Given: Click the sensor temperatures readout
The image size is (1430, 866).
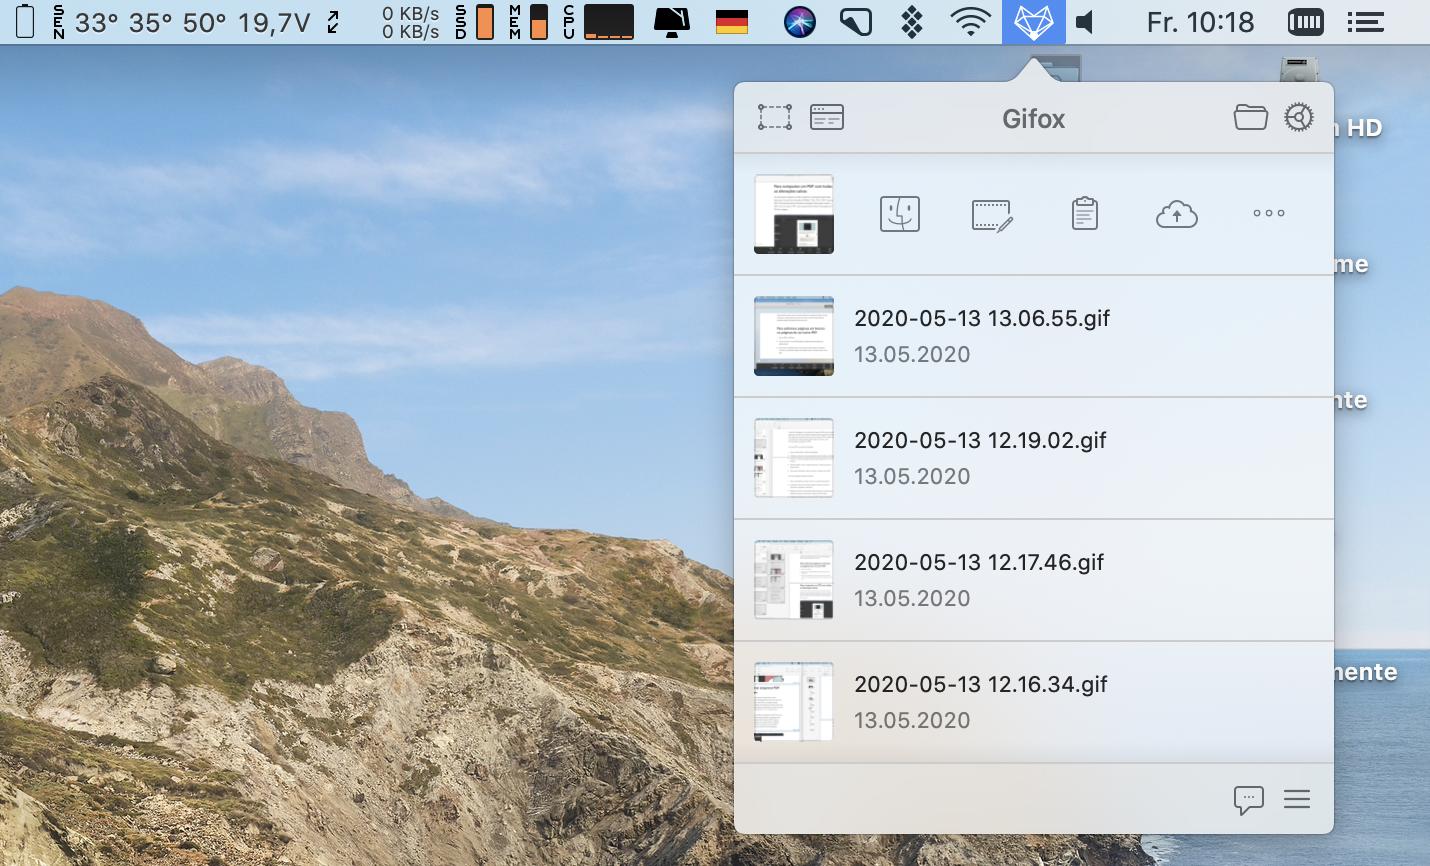Looking at the screenshot, I should click(x=182, y=22).
